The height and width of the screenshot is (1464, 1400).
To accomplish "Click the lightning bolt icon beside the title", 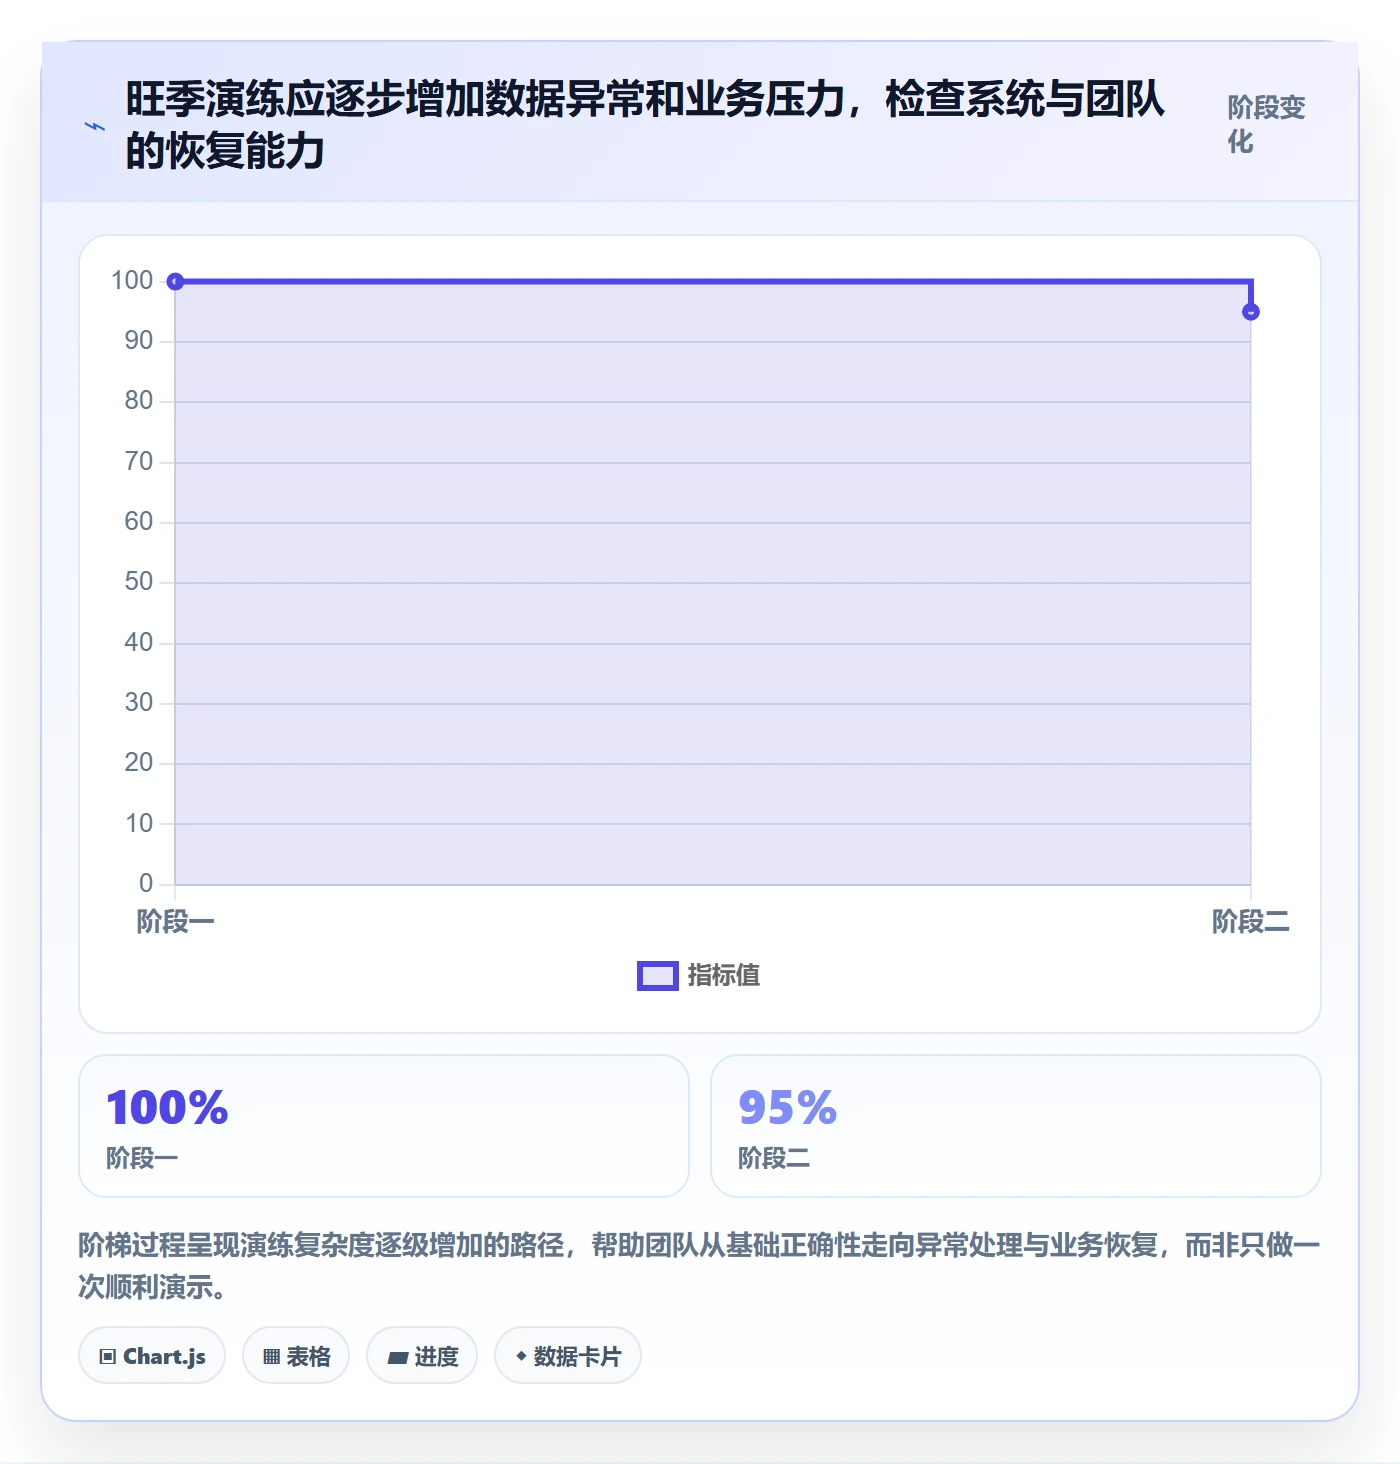I will [95, 126].
